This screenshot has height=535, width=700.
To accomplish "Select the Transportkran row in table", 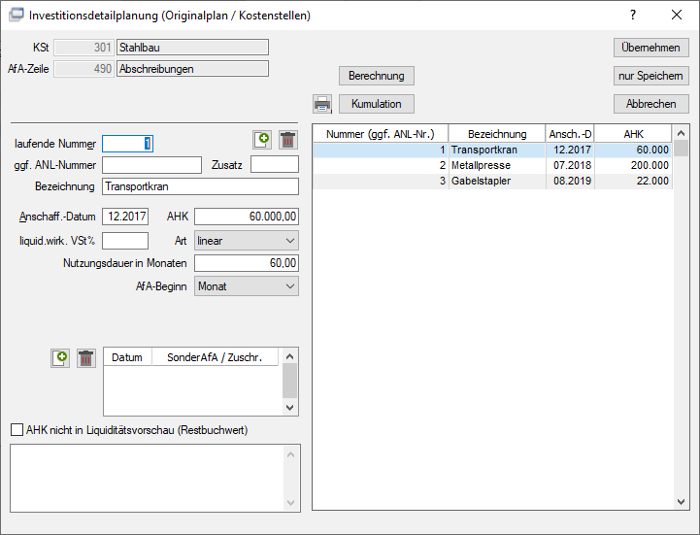I will point(492,150).
